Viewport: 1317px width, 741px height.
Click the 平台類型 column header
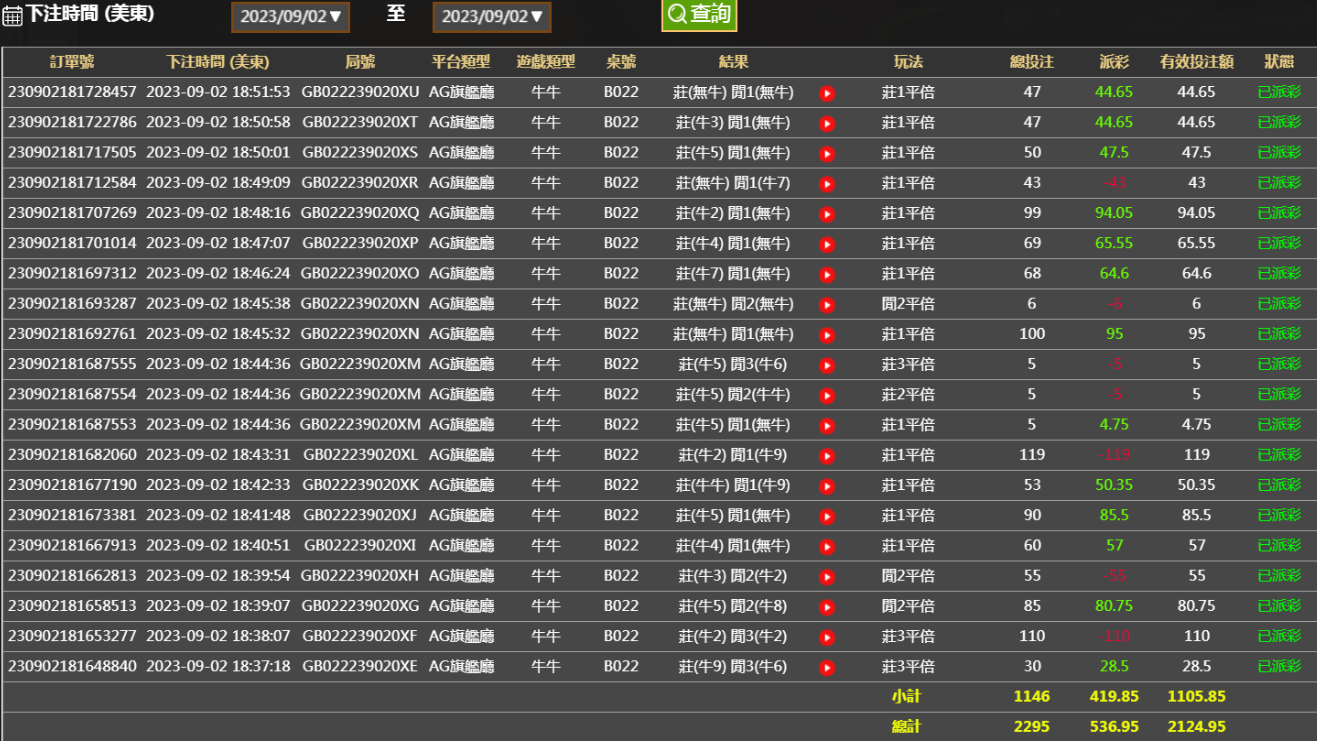[461, 62]
